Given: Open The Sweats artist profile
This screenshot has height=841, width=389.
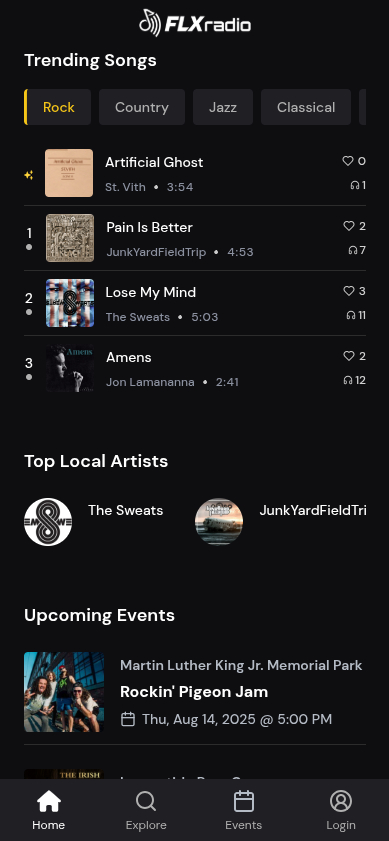Looking at the screenshot, I should pos(94,522).
